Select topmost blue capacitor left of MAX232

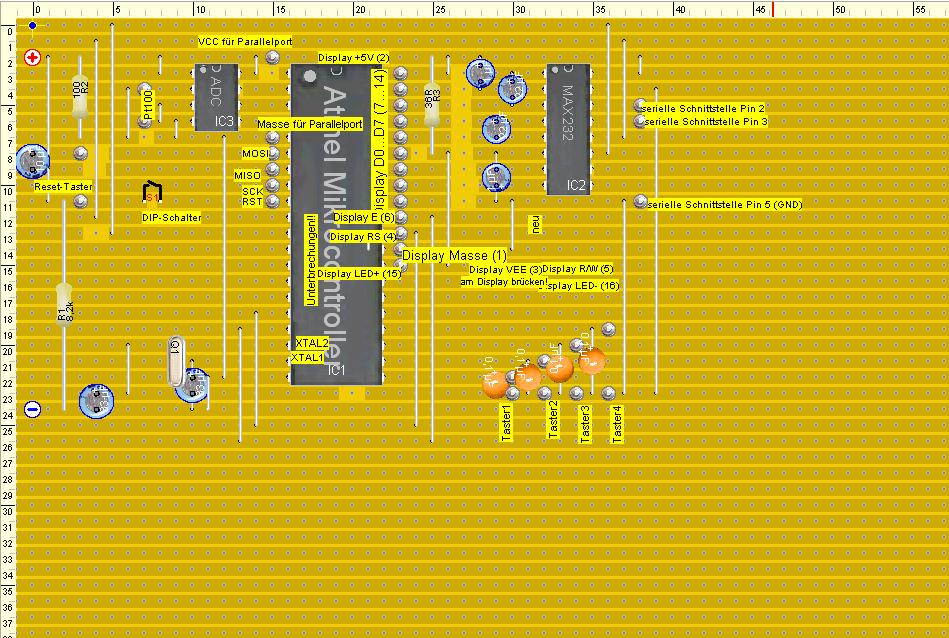481,73
